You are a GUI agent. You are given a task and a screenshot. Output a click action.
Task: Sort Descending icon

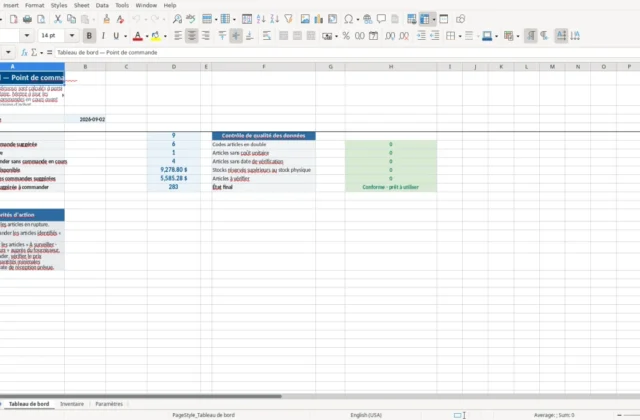click(274, 19)
